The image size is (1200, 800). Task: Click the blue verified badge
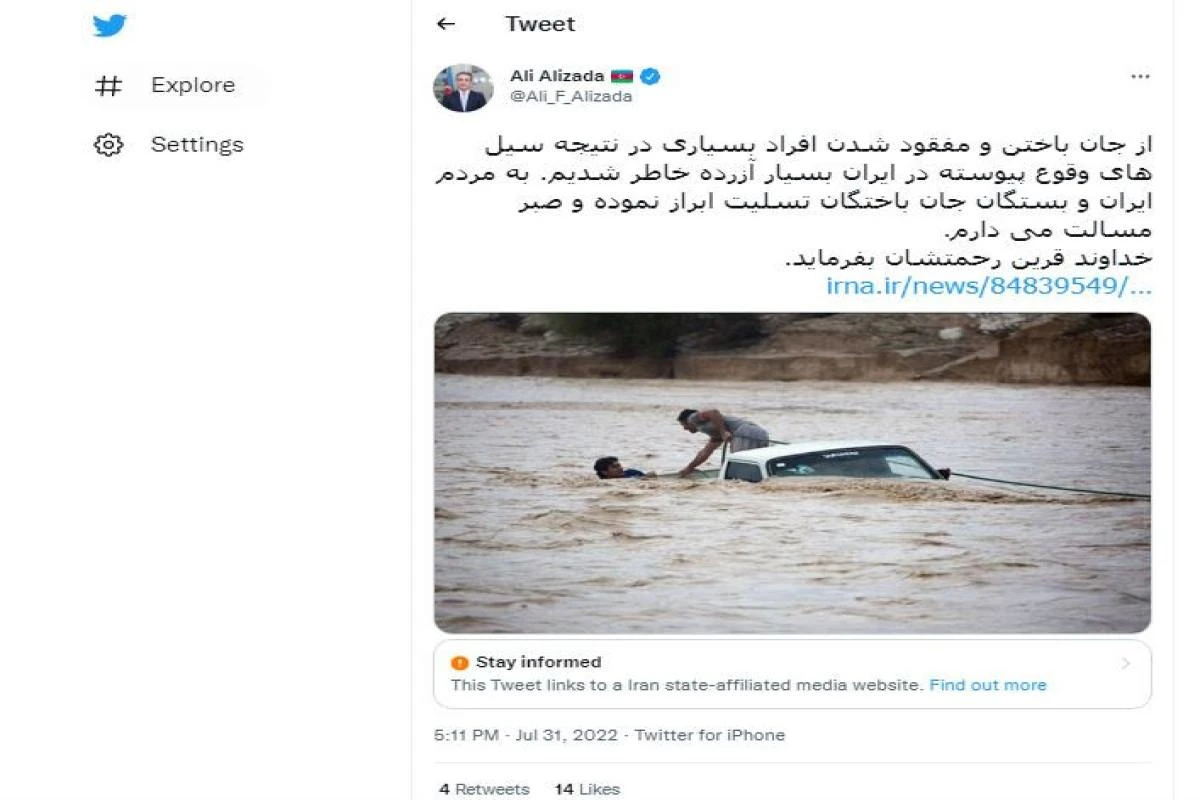pos(650,77)
